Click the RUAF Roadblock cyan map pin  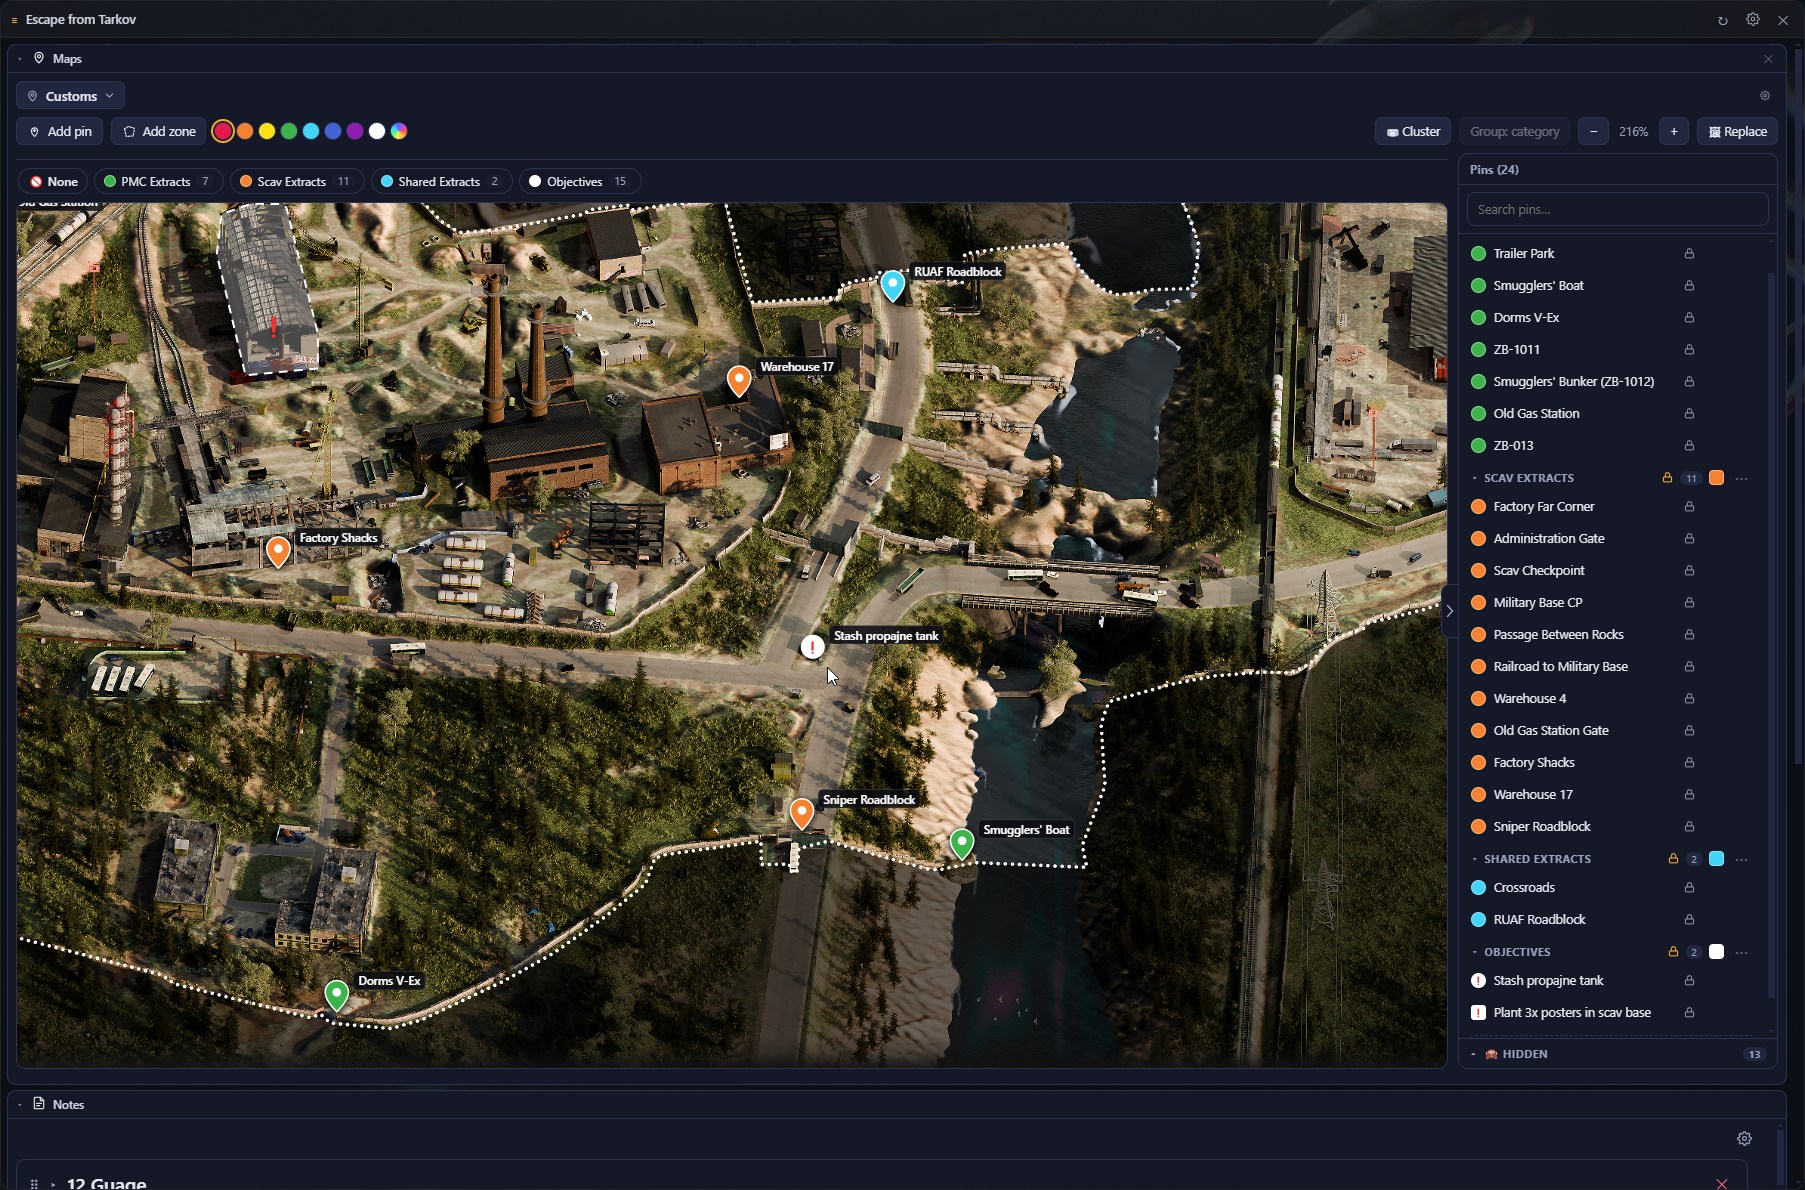pyautogui.click(x=892, y=285)
